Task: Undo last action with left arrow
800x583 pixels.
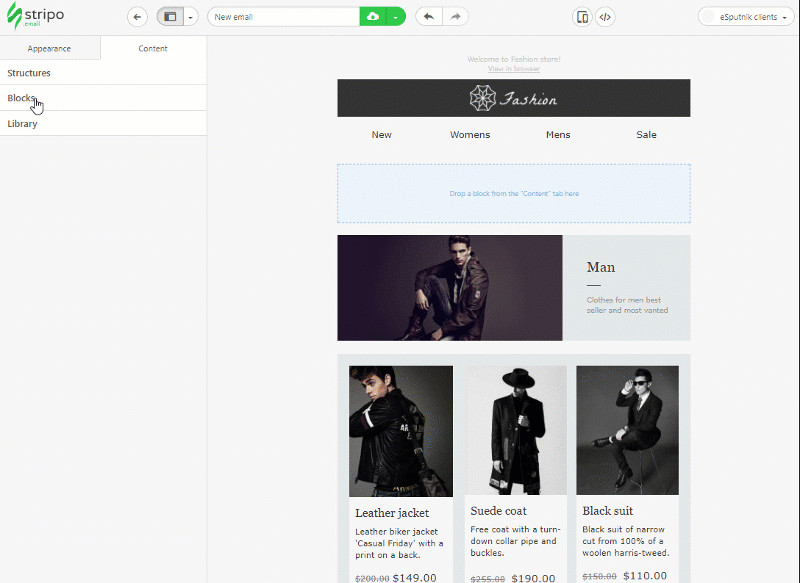Action: point(429,17)
